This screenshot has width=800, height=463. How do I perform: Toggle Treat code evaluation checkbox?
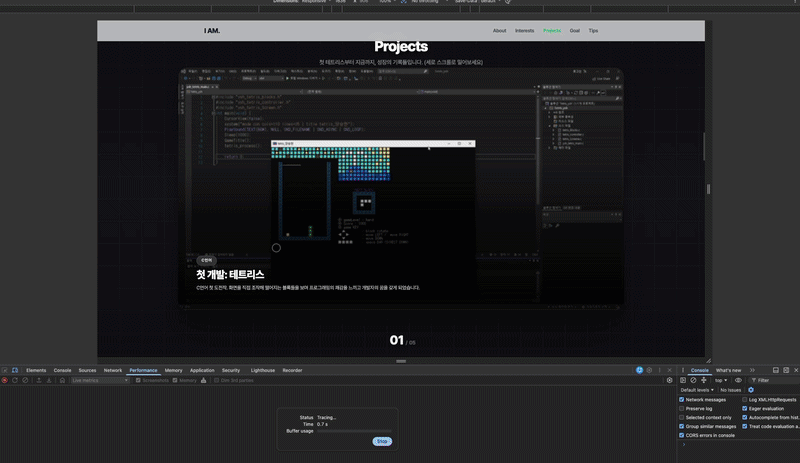coord(744,426)
